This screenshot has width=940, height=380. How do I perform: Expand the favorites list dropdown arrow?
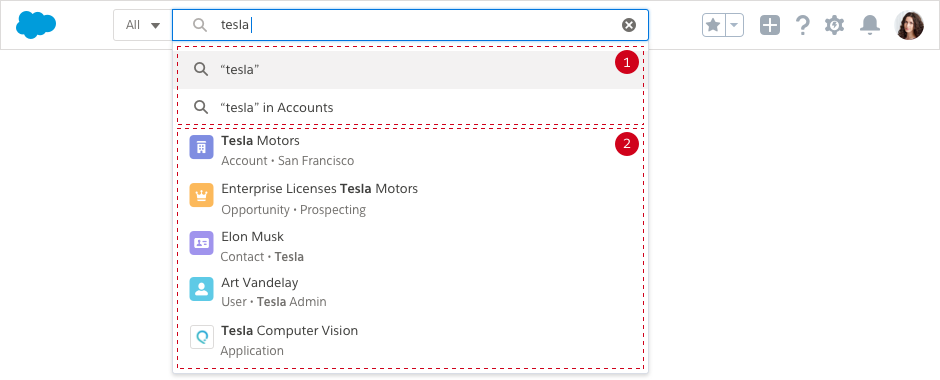tap(735, 25)
